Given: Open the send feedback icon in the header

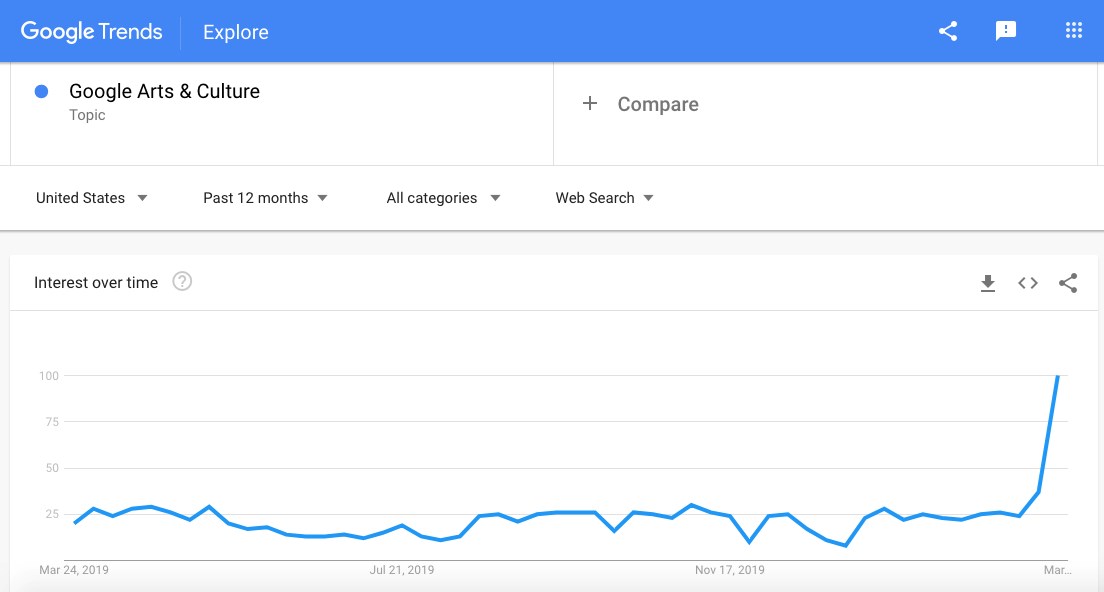Looking at the screenshot, I should [x=1005, y=31].
